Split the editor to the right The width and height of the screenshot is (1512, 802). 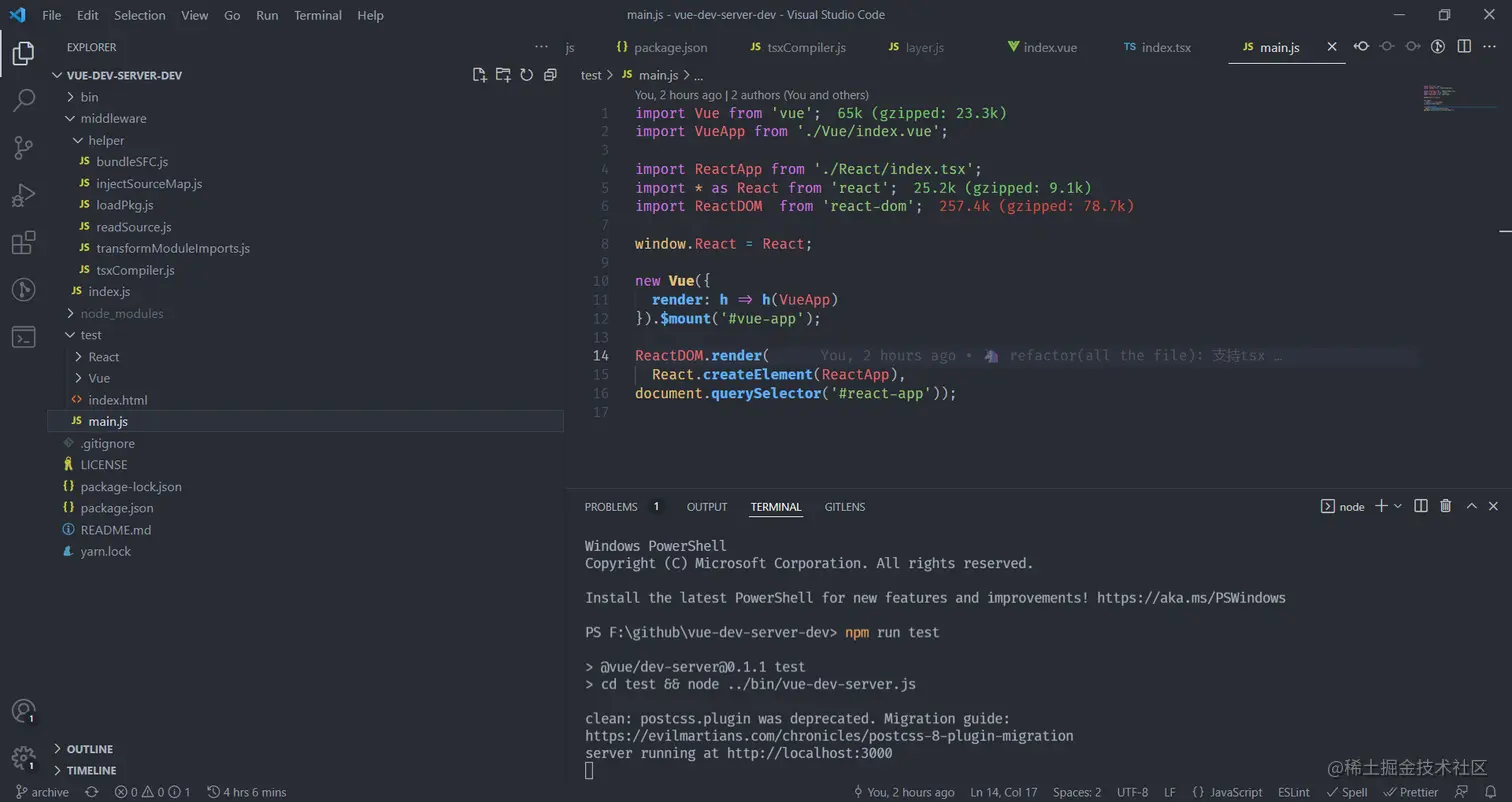tap(1464, 47)
